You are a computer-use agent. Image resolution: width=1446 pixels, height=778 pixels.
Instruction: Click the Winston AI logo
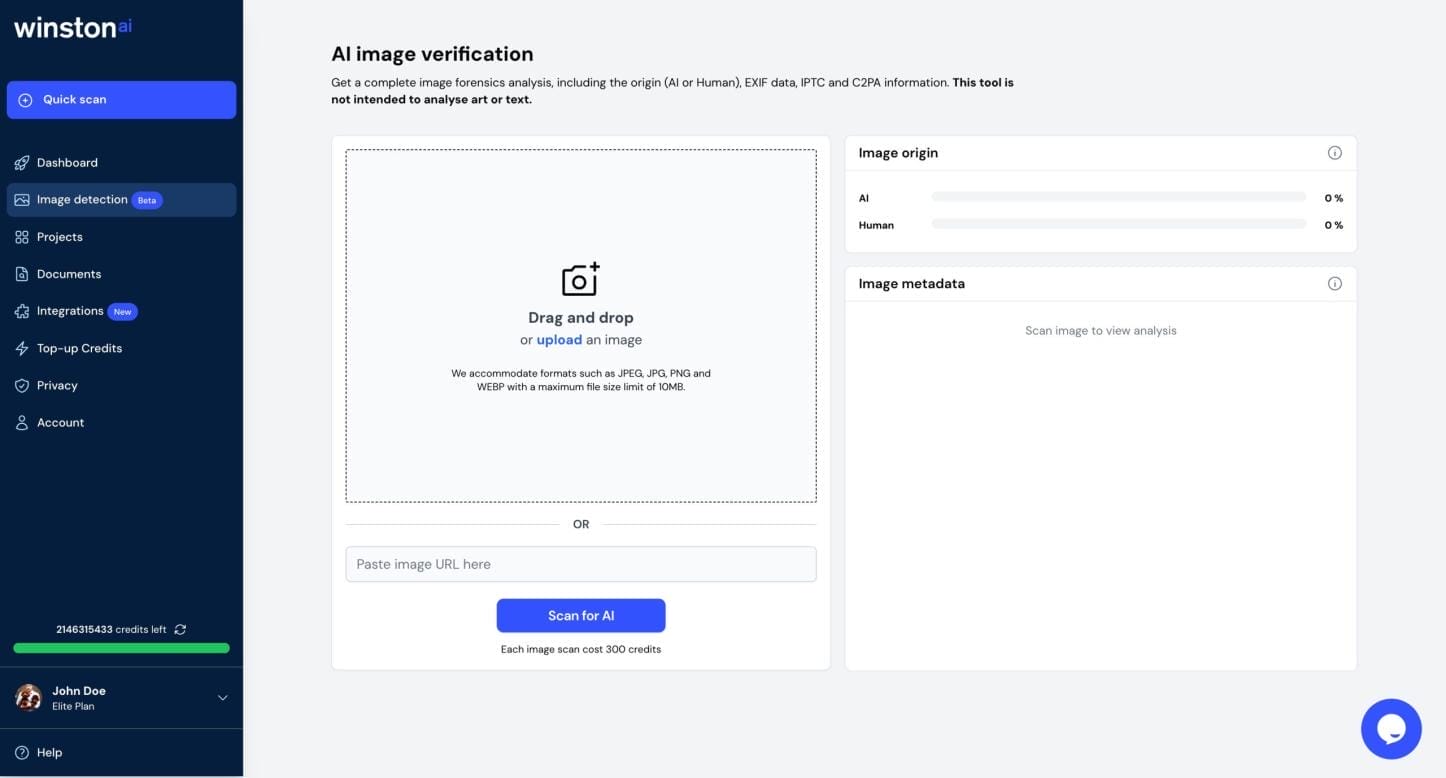click(x=71, y=28)
